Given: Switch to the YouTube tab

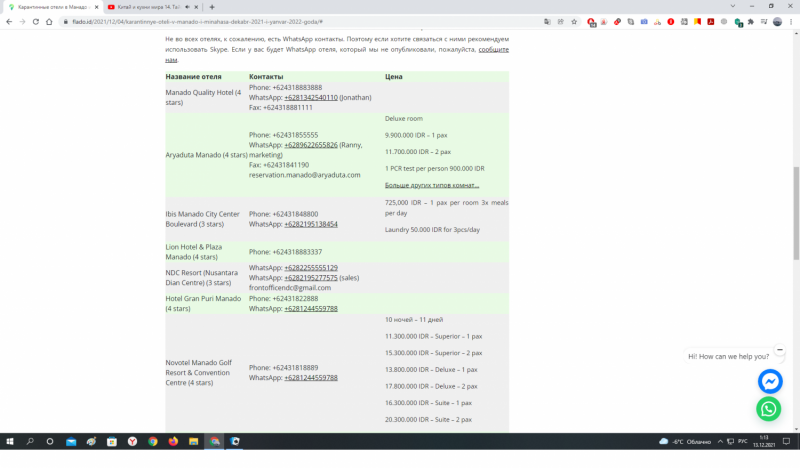Looking at the screenshot, I should tap(148, 7).
